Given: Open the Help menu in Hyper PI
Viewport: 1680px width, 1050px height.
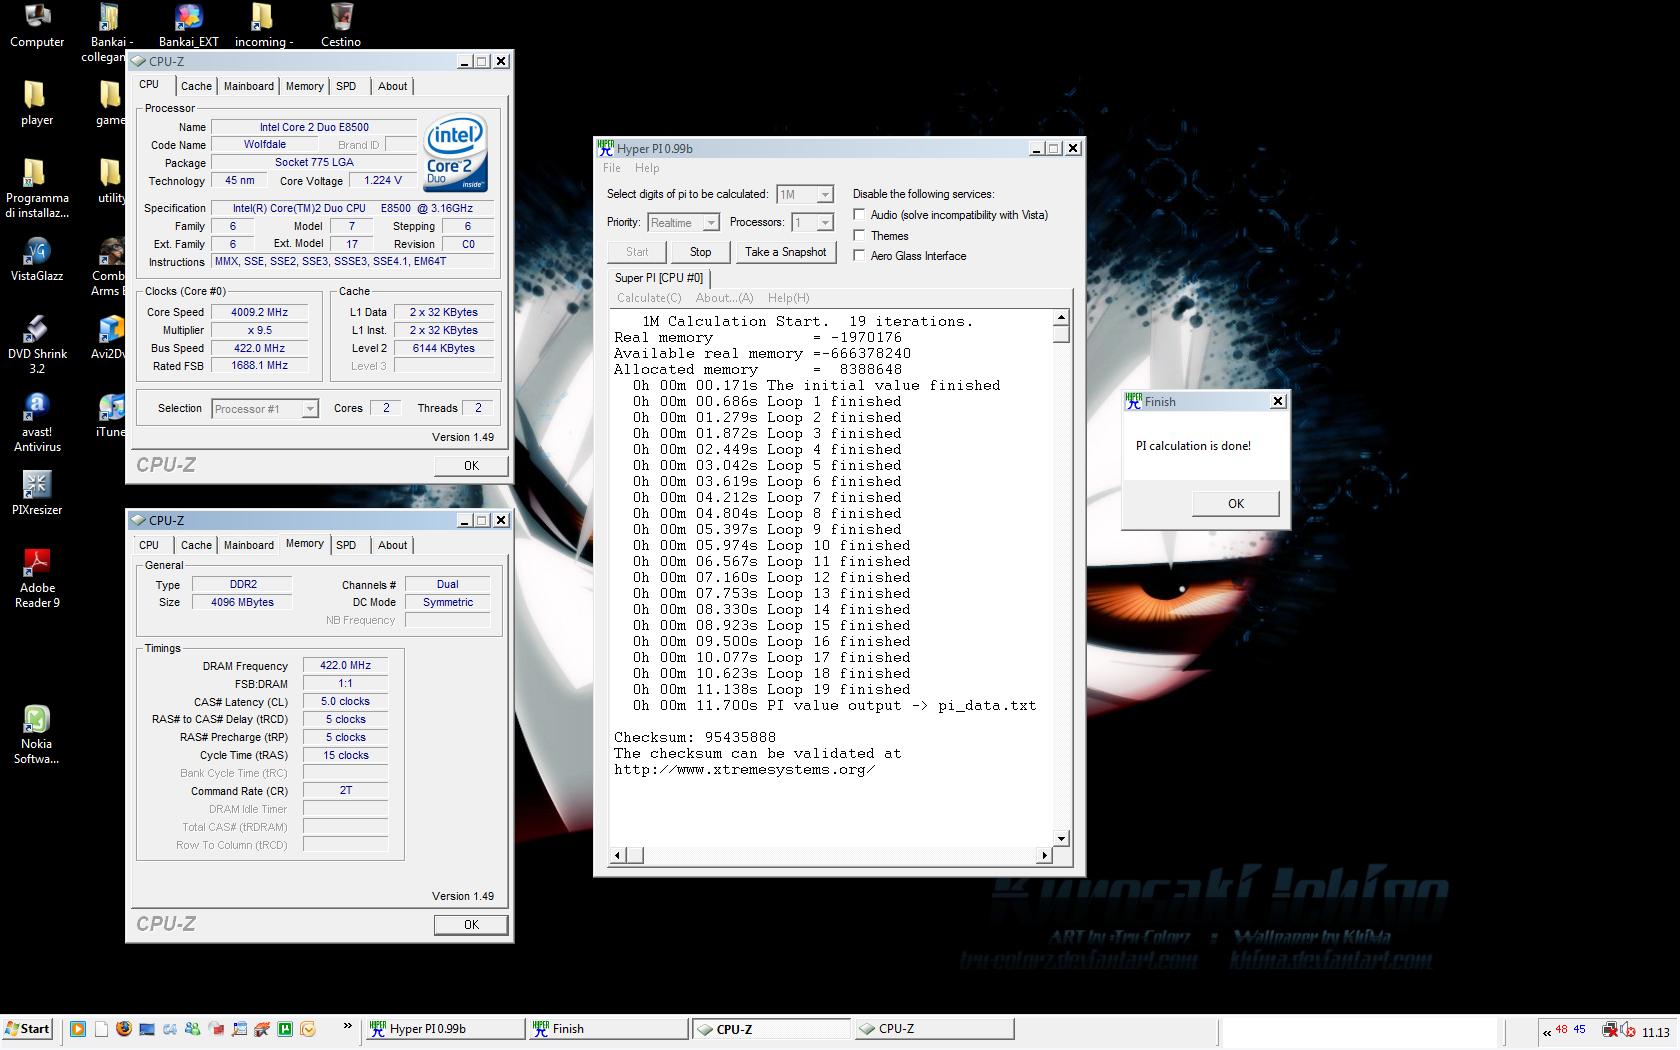Looking at the screenshot, I should click(x=647, y=168).
